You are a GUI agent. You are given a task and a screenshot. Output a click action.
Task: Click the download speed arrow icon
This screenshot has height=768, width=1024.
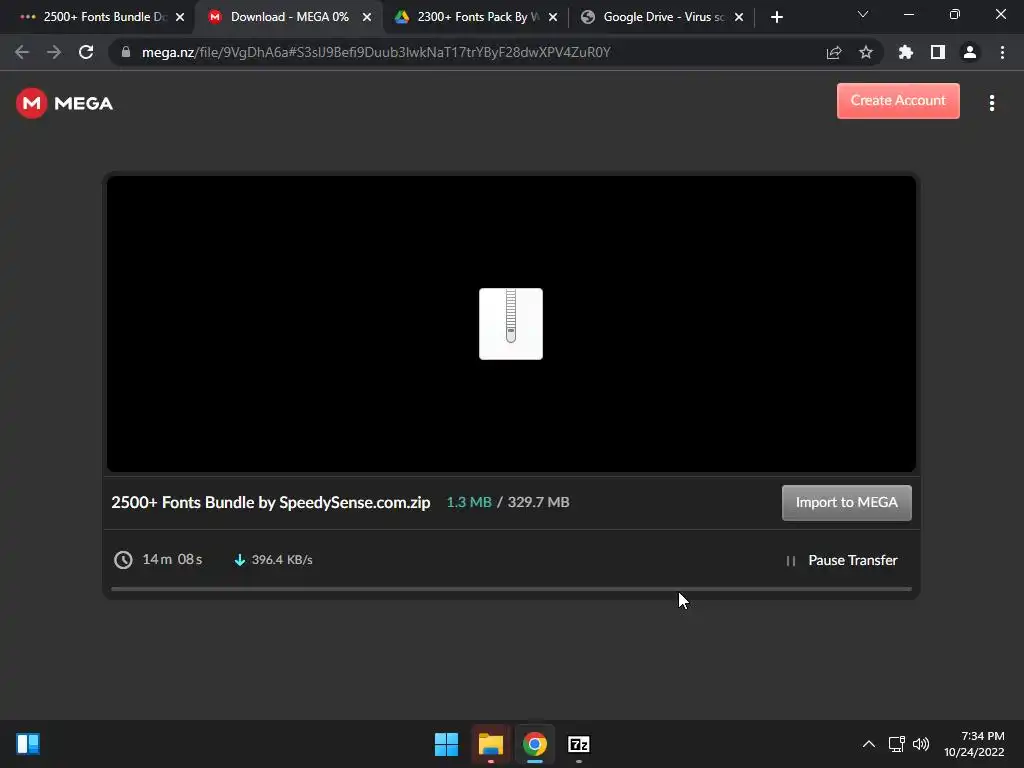click(240, 560)
